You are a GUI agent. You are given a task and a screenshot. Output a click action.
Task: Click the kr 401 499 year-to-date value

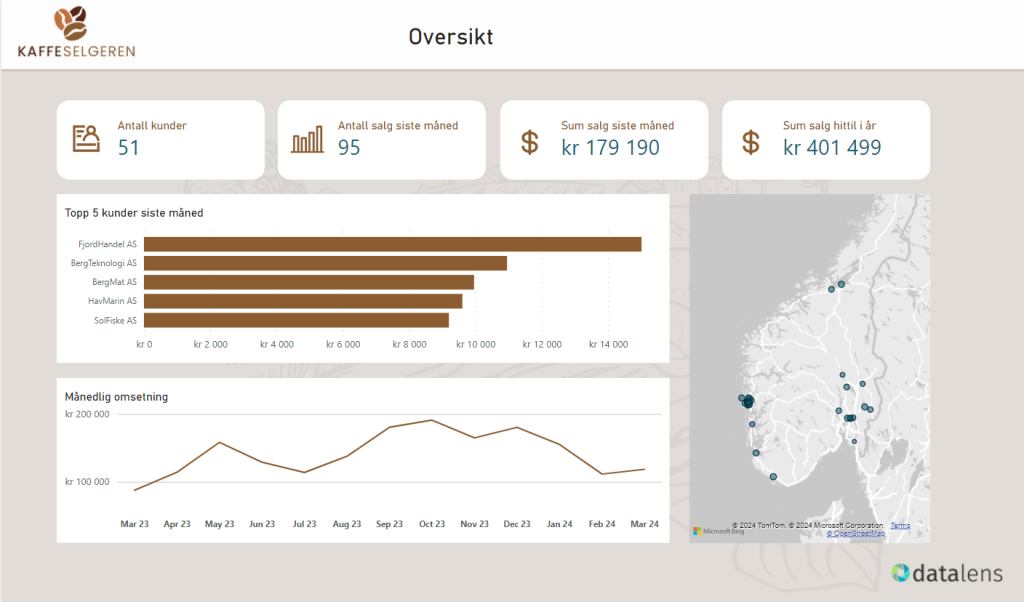(832, 148)
